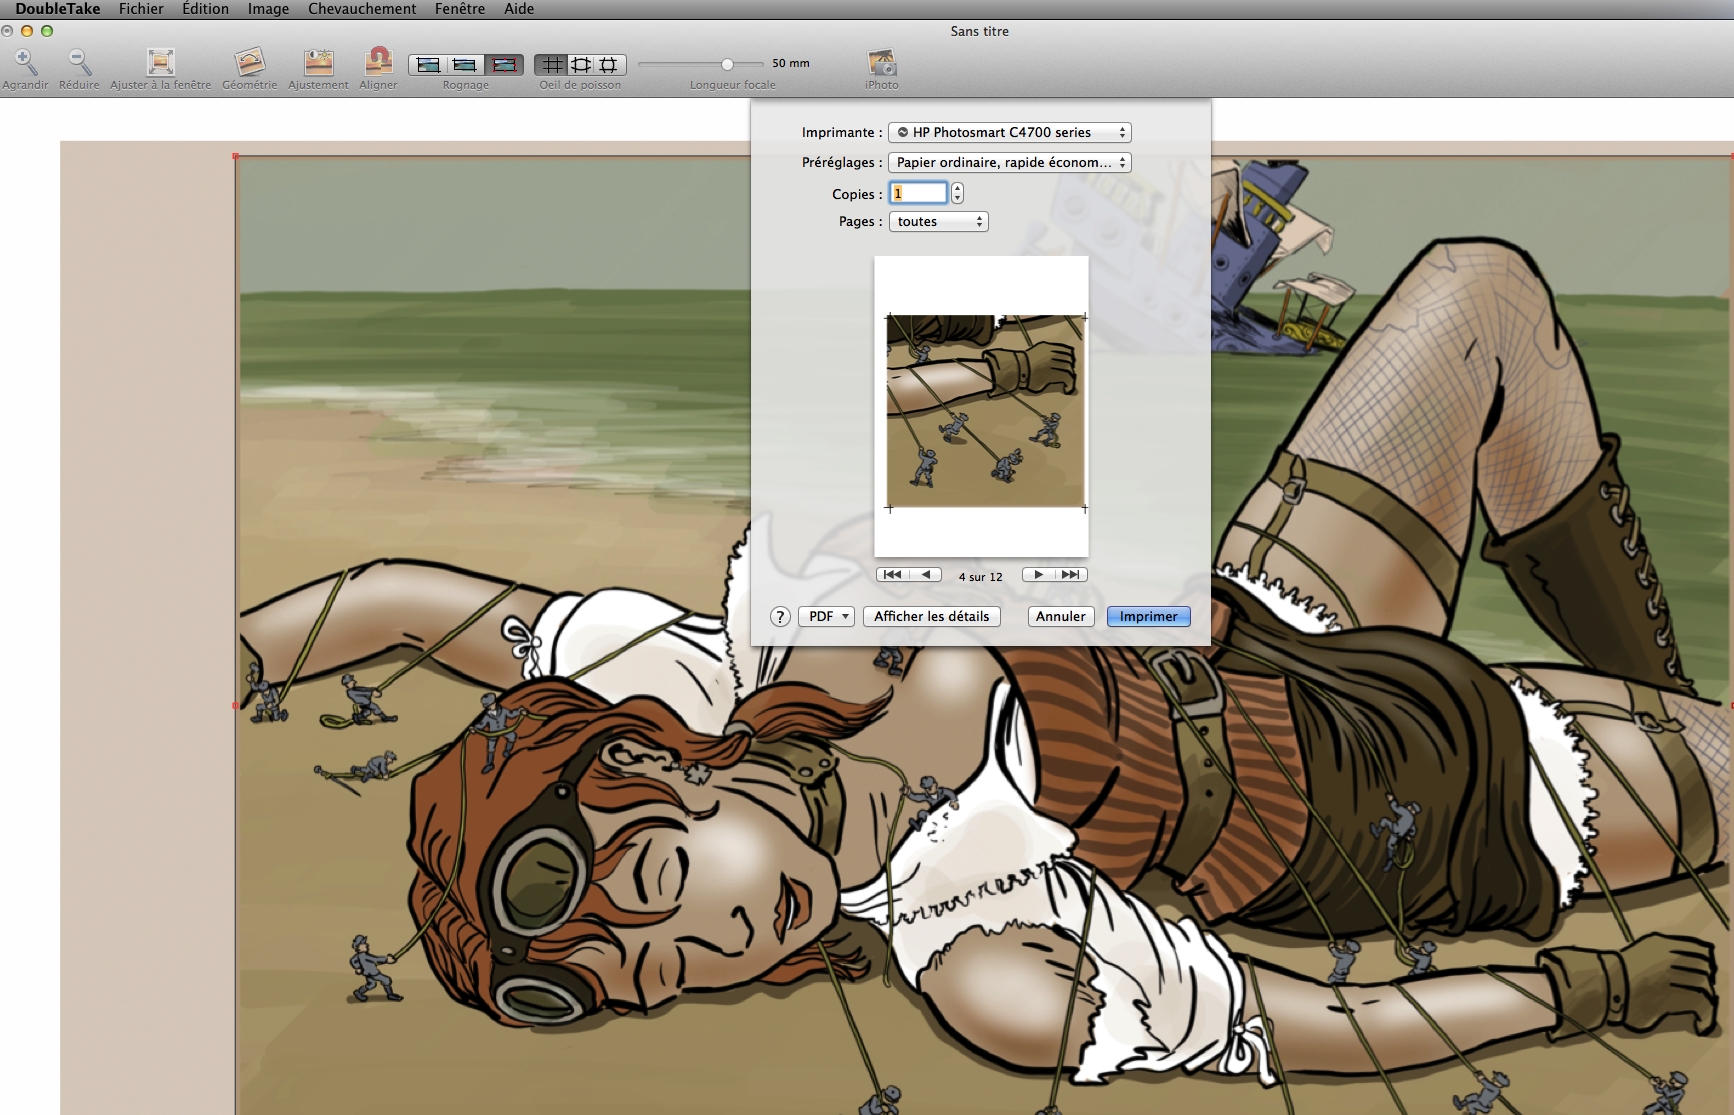Click the iPhoto export icon
This screenshot has height=1115, width=1734.
coord(881,62)
